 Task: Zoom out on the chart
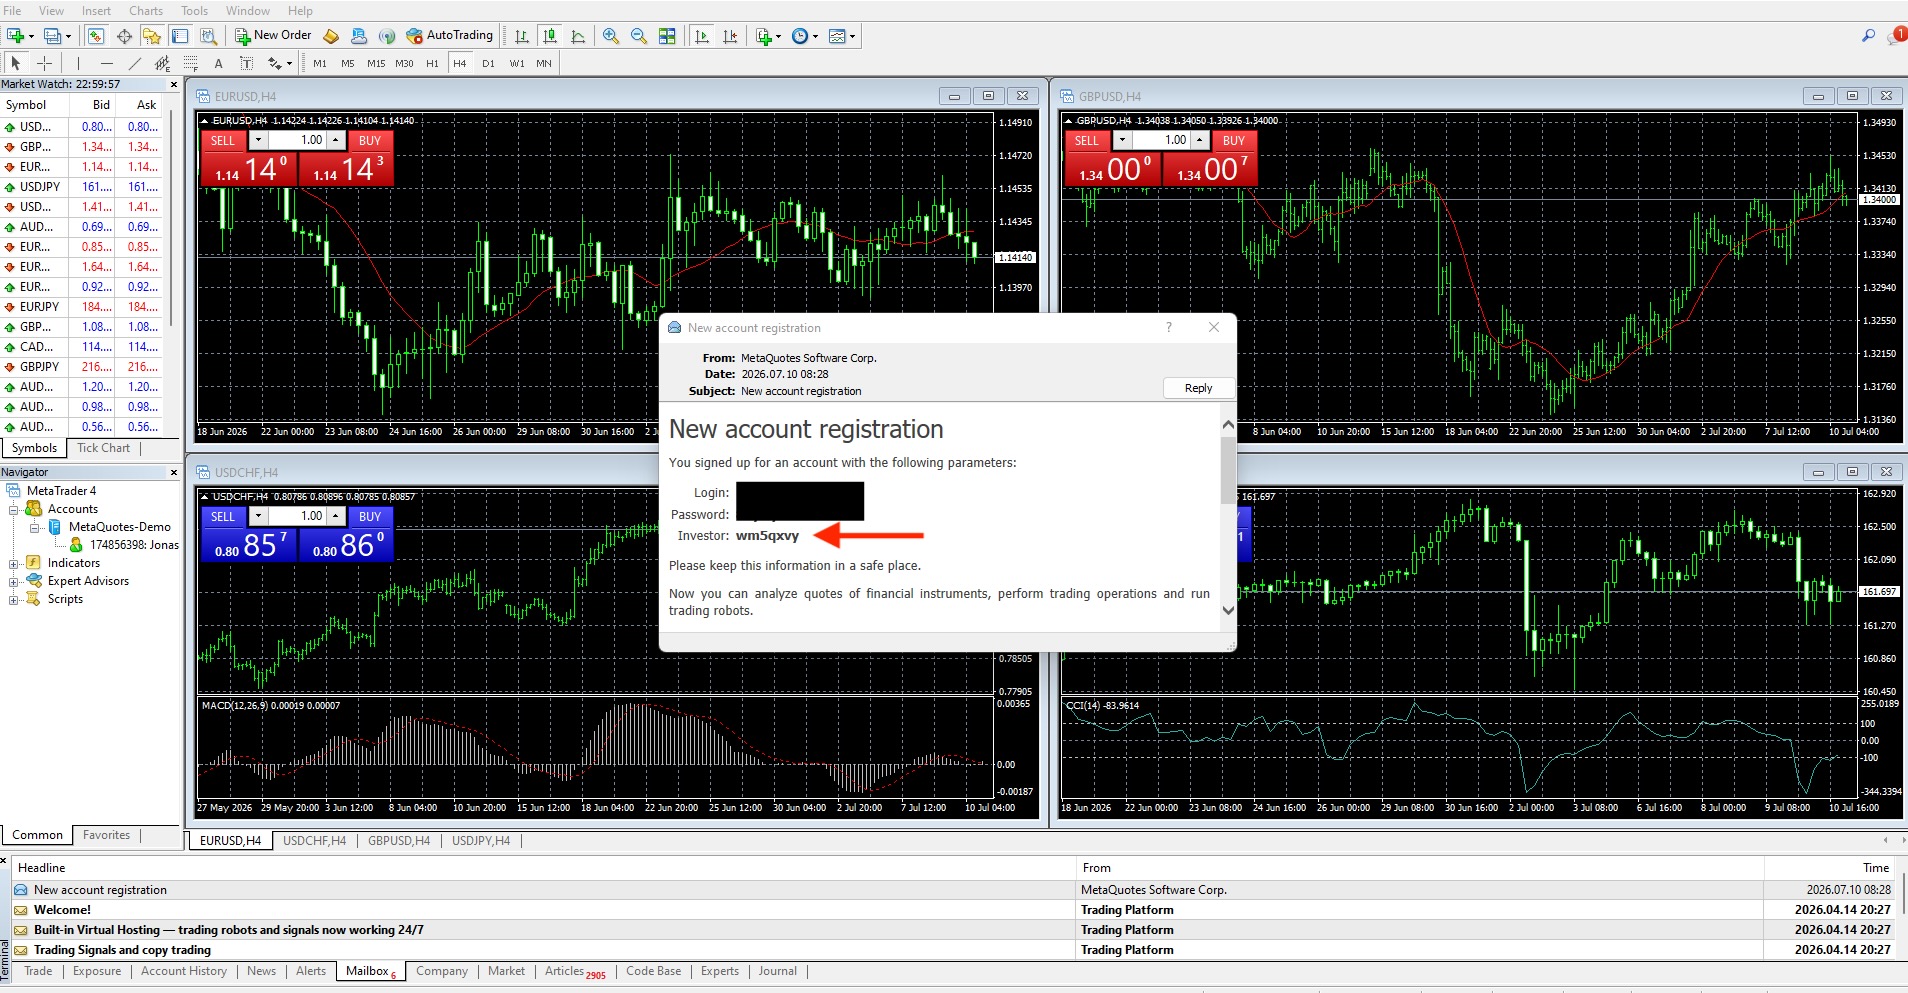pyautogui.click(x=638, y=36)
